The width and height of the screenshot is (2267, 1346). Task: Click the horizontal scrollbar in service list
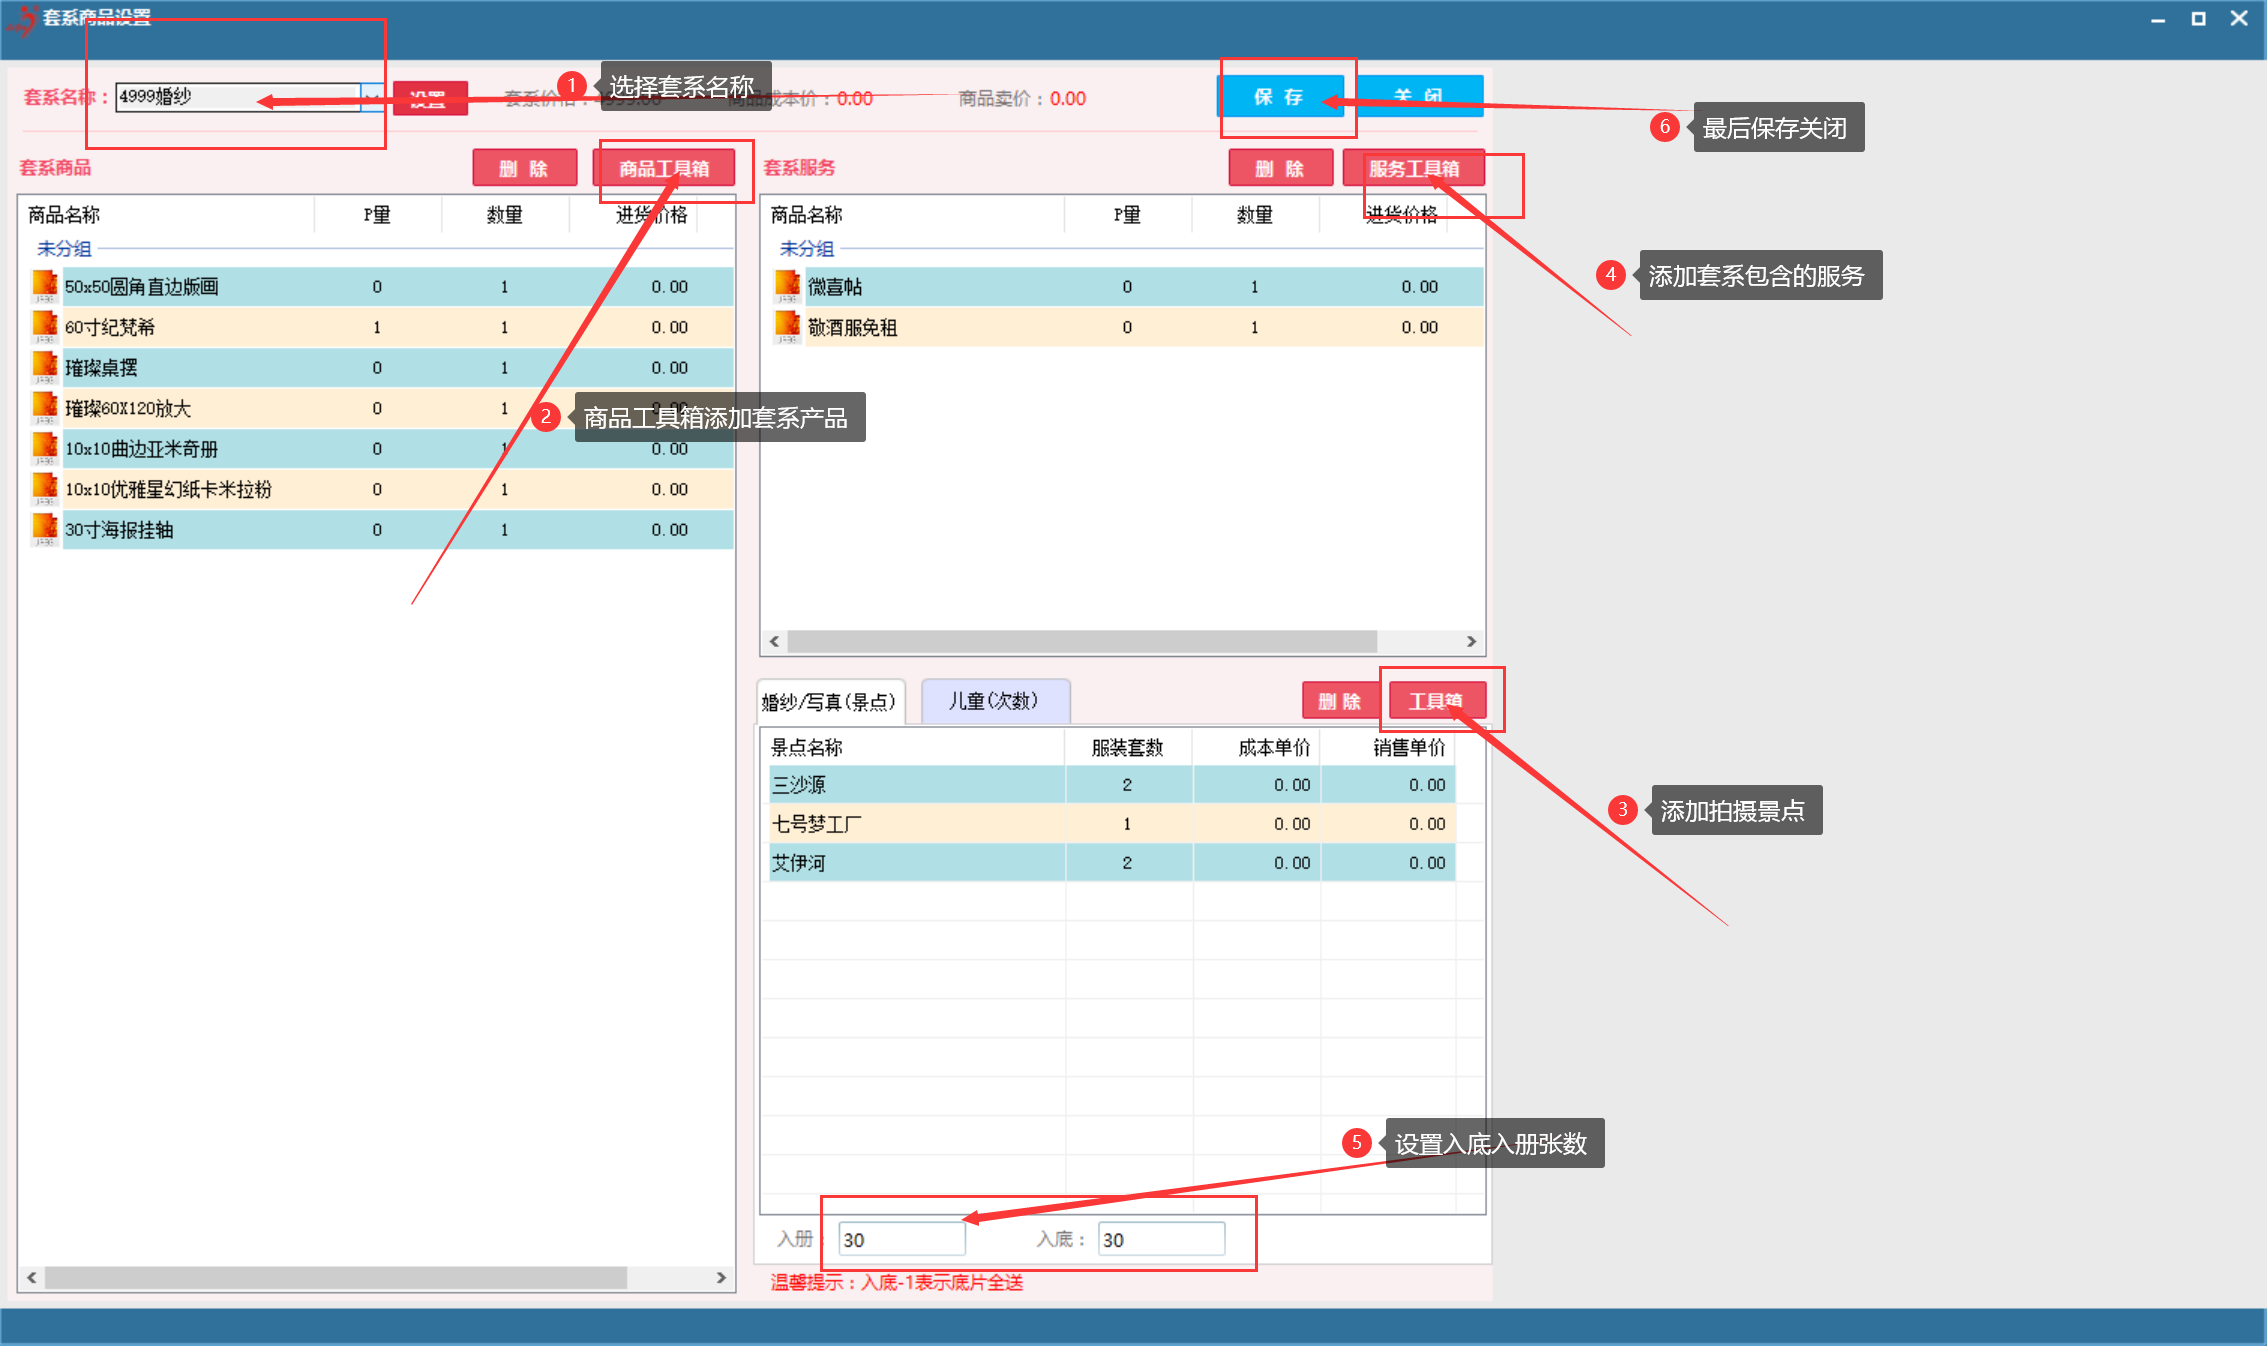[x=1080, y=641]
